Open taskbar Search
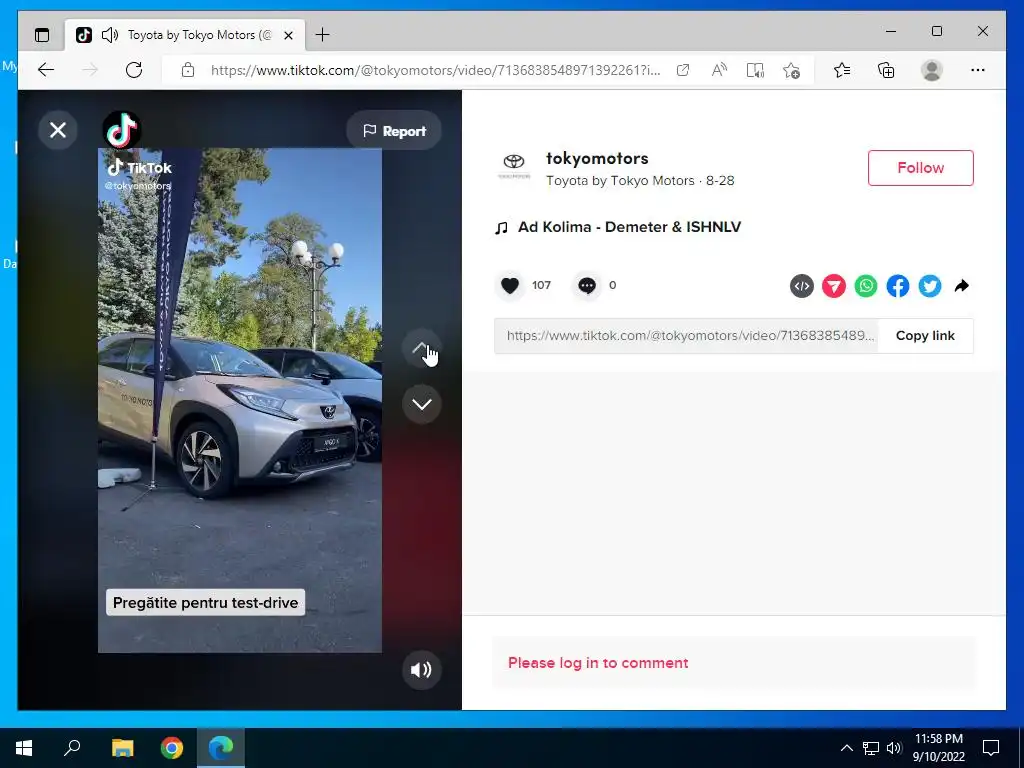This screenshot has width=1024, height=768. (x=72, y=748)
